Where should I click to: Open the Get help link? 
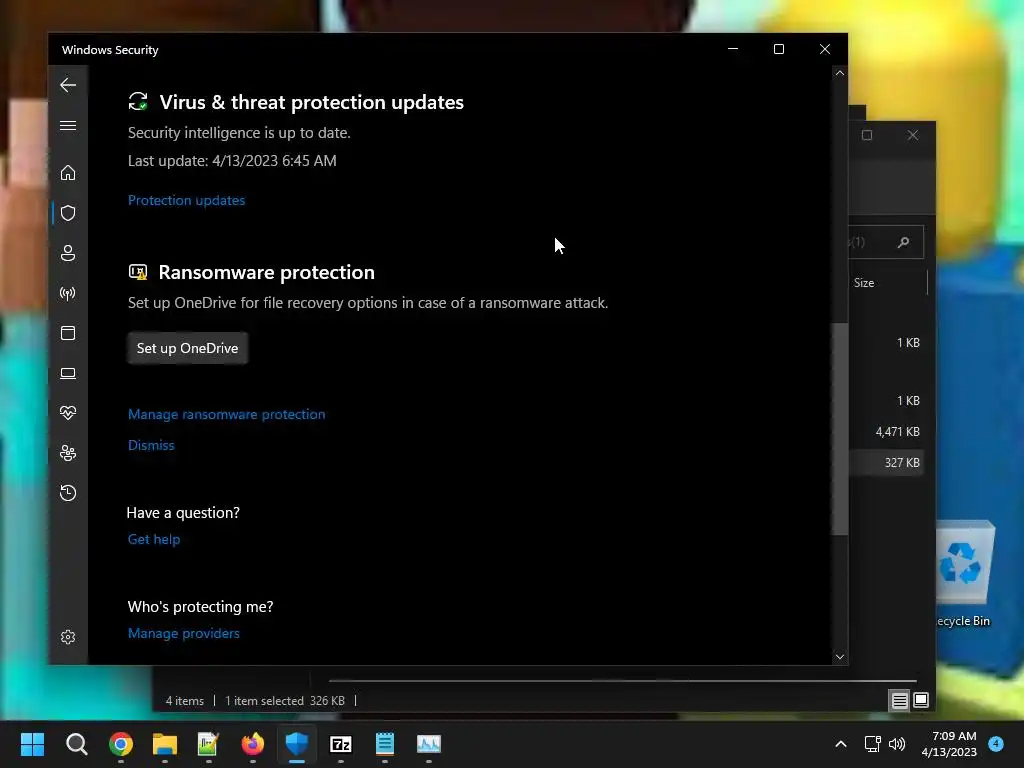(153, 539)
